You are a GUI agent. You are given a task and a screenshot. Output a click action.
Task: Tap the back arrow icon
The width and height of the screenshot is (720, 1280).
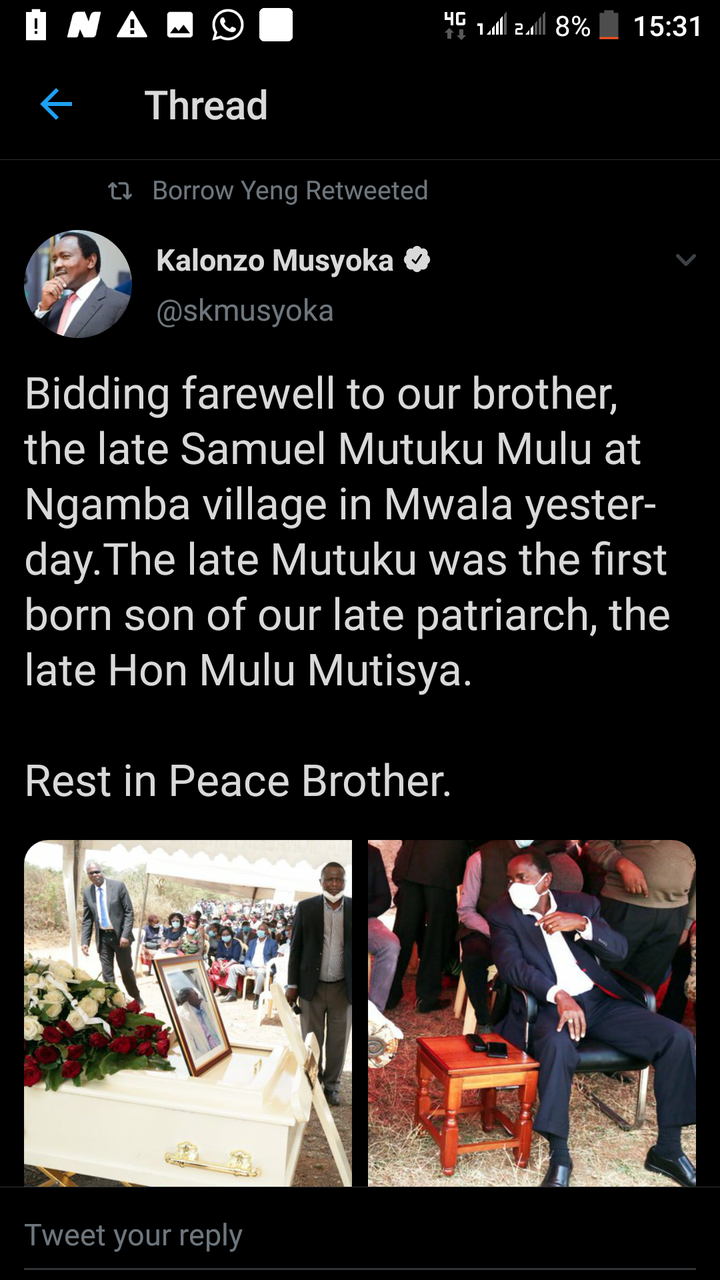point(56,104)
